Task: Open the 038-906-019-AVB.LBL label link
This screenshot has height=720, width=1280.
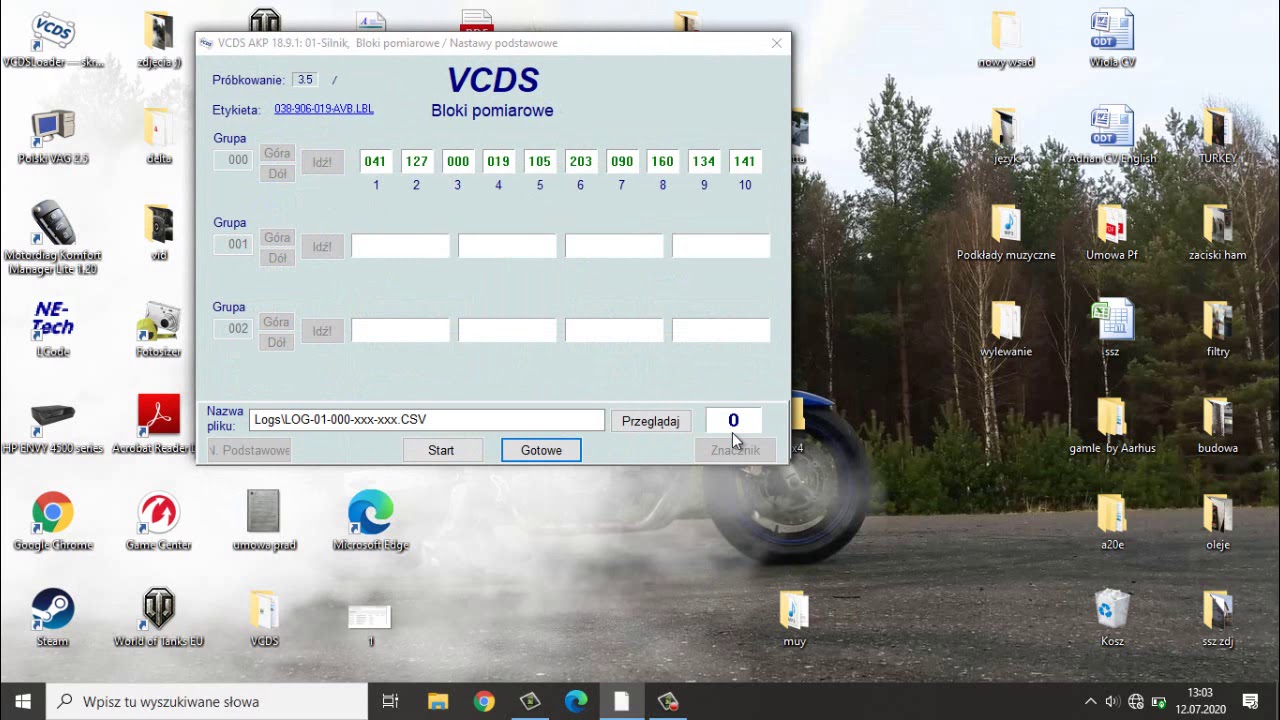Action: 324,109
